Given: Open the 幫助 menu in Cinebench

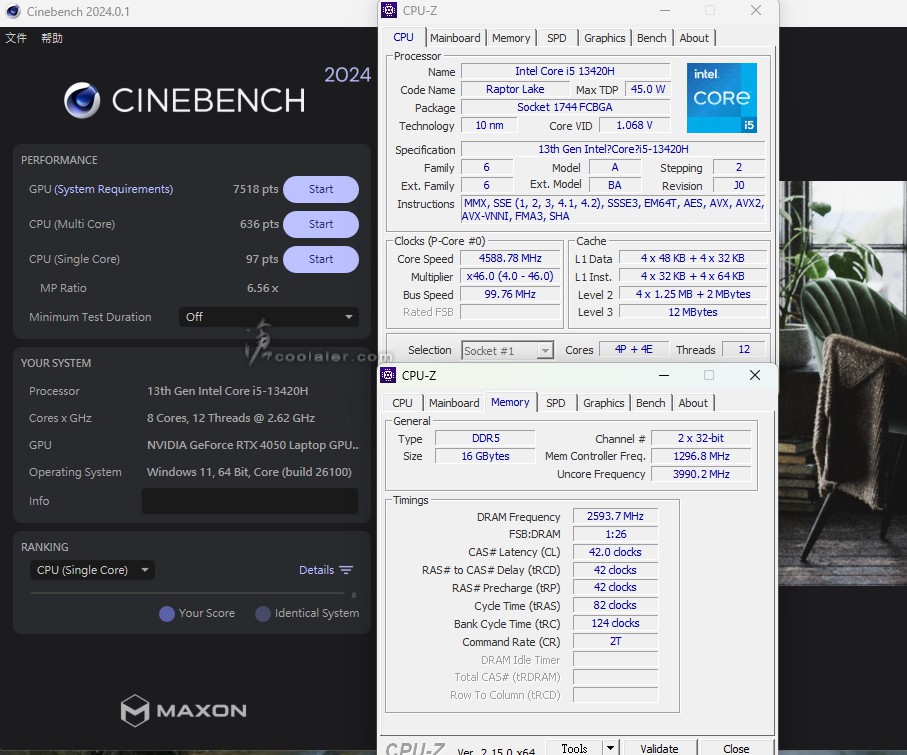Looking at the screenshot, I should pyautogui.click(x=52, y=38).
